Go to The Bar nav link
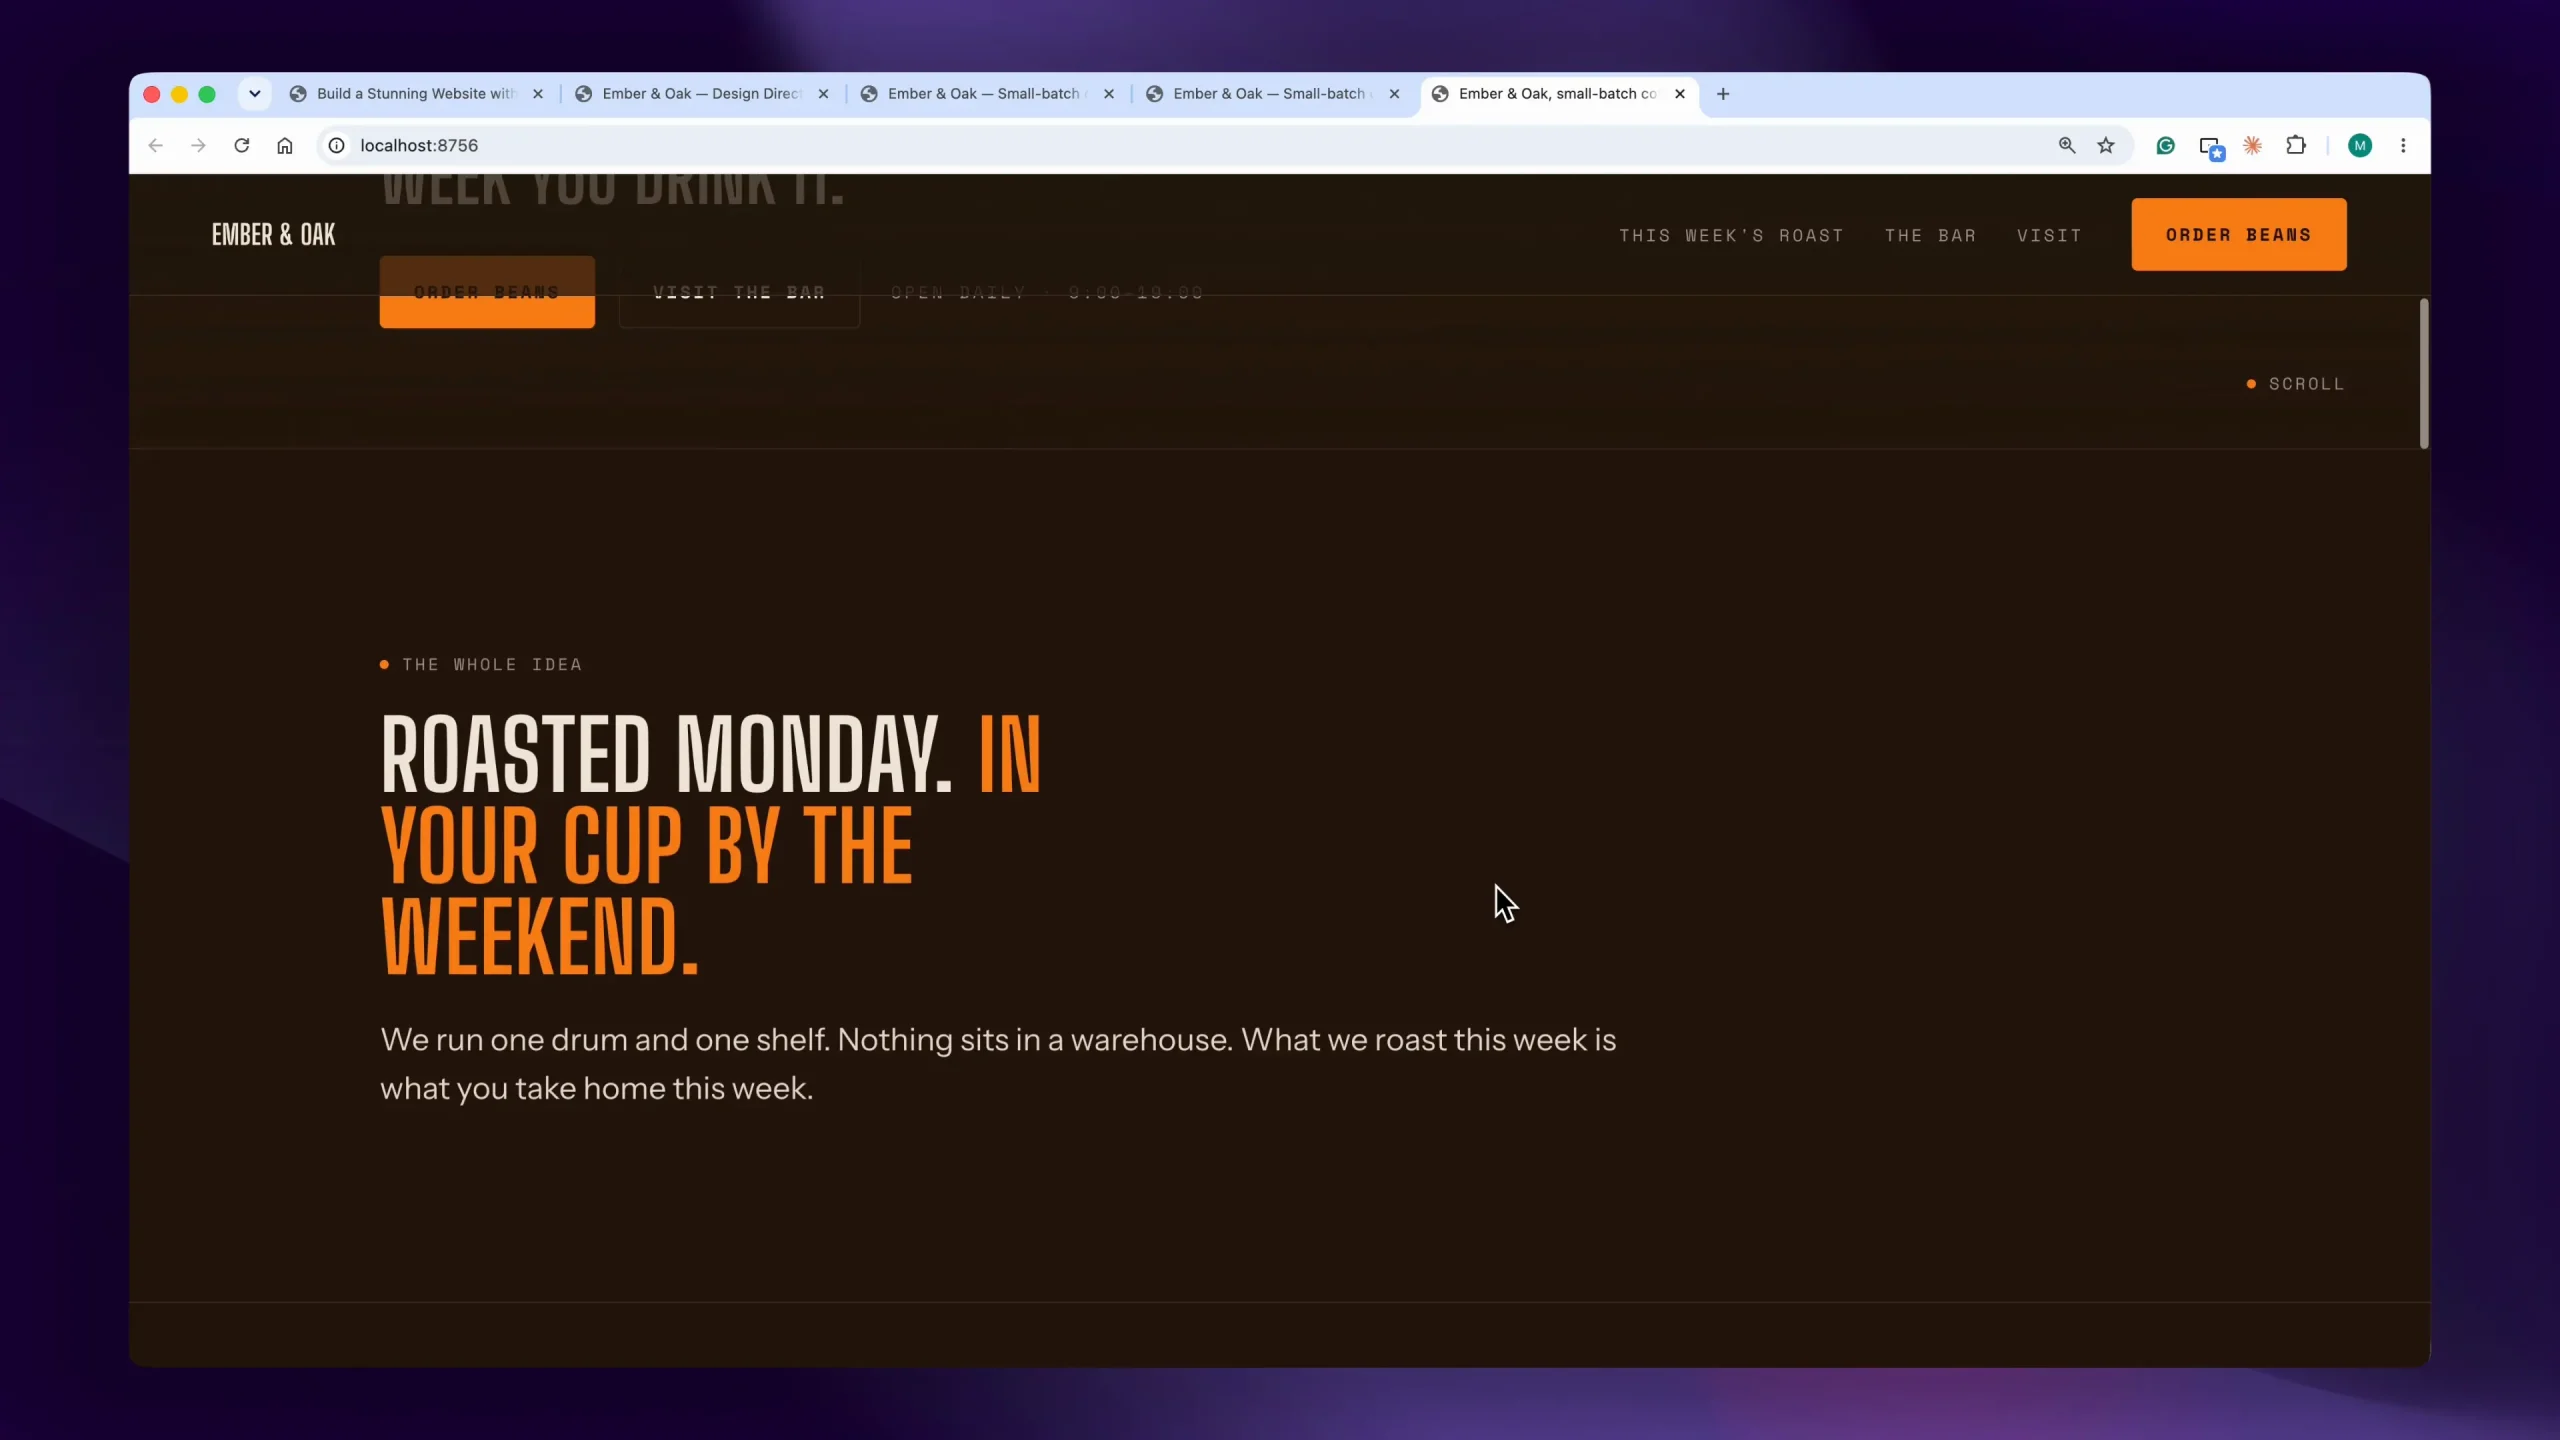The image size is (2560, 1440). 1930,236
